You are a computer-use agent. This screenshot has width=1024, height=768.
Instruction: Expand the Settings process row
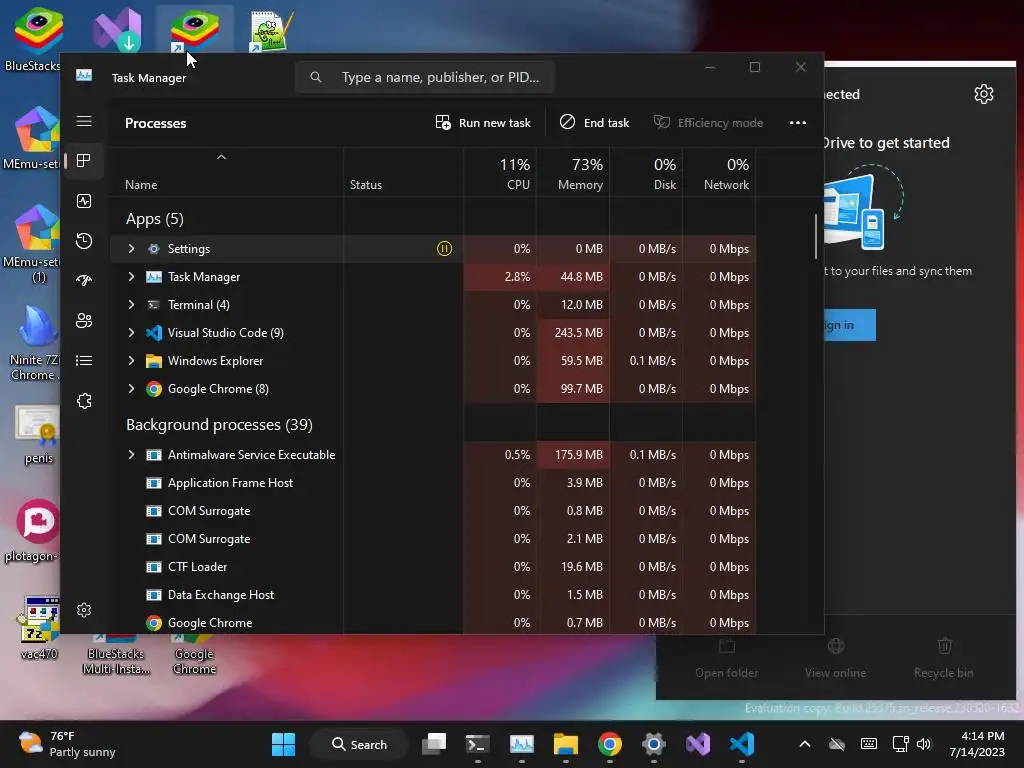[131, 249]
